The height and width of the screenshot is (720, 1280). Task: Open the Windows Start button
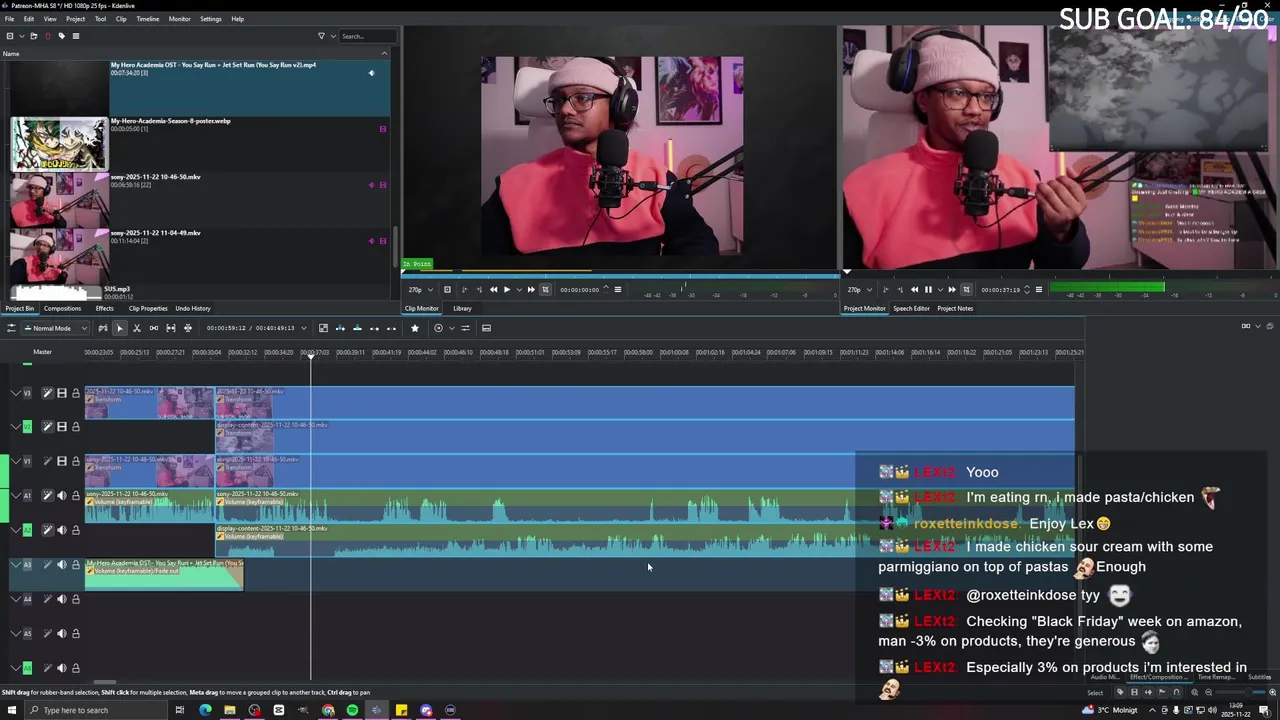click(x=11, y=710)
